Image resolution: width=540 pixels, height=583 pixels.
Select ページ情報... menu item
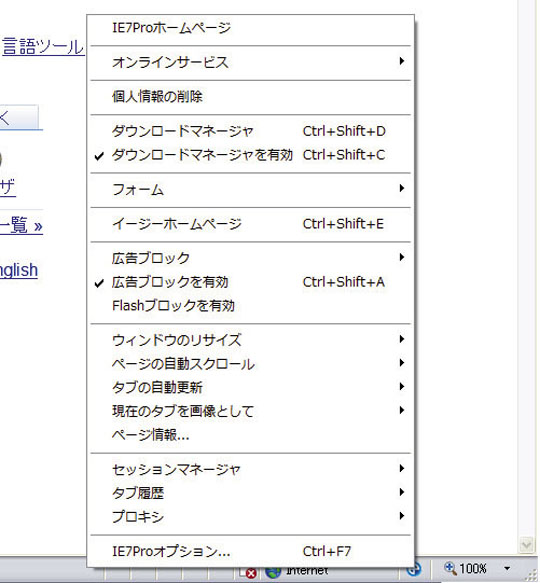pyautogui.click(x=250, y=435)
